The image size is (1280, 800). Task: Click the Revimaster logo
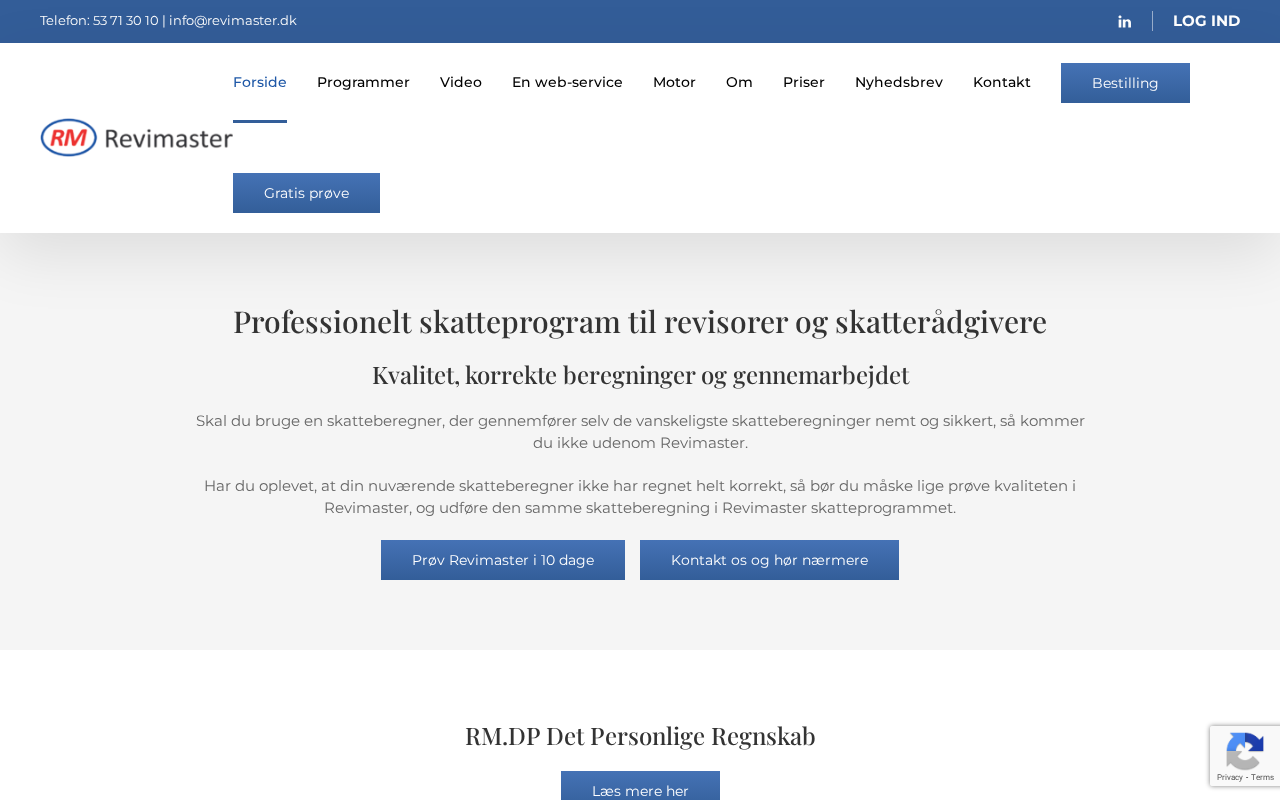[x=136, y=138]
